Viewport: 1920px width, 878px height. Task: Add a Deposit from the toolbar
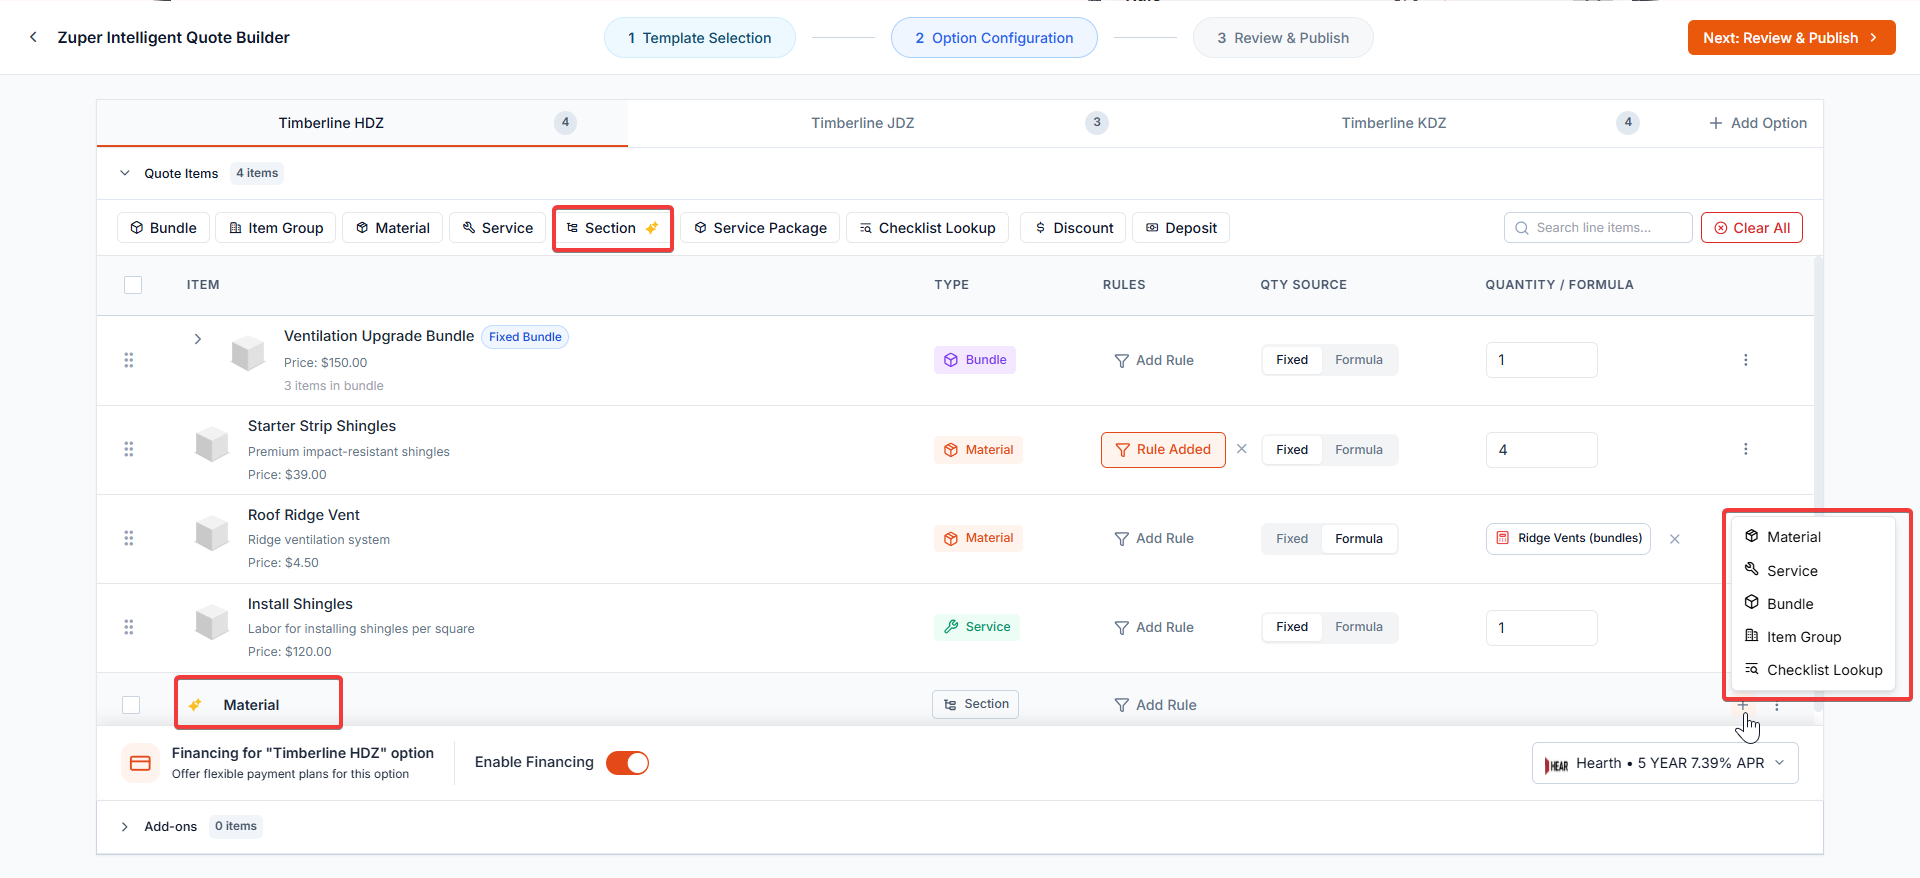click(1181, 228)
